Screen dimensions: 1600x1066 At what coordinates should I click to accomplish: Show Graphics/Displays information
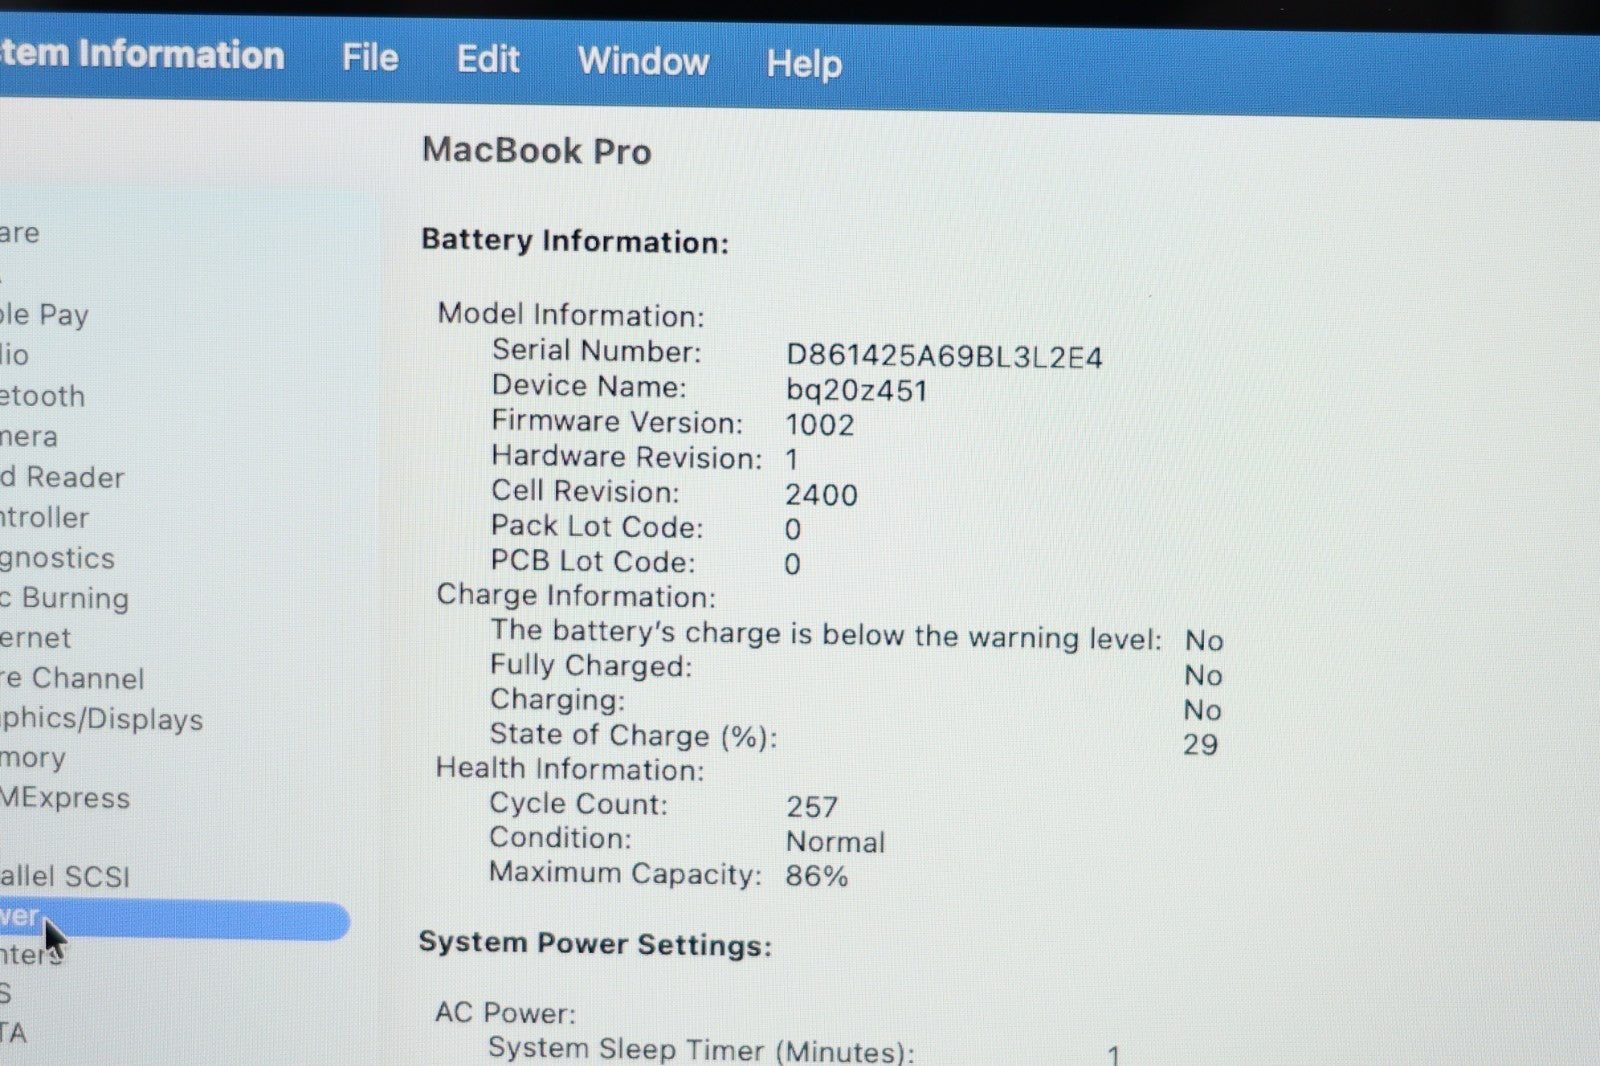pyautogui.click(x=101, y=719)
